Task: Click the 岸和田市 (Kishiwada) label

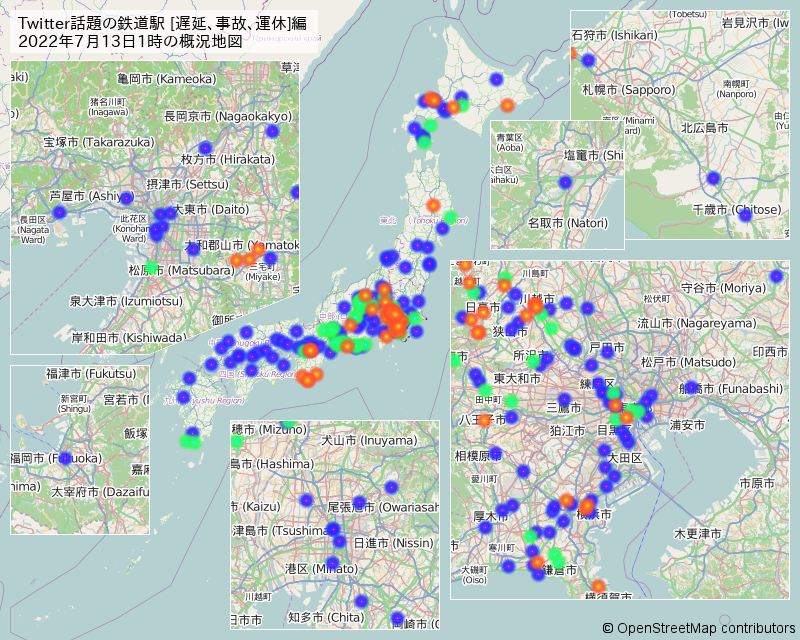Action: tap(129, 337)
